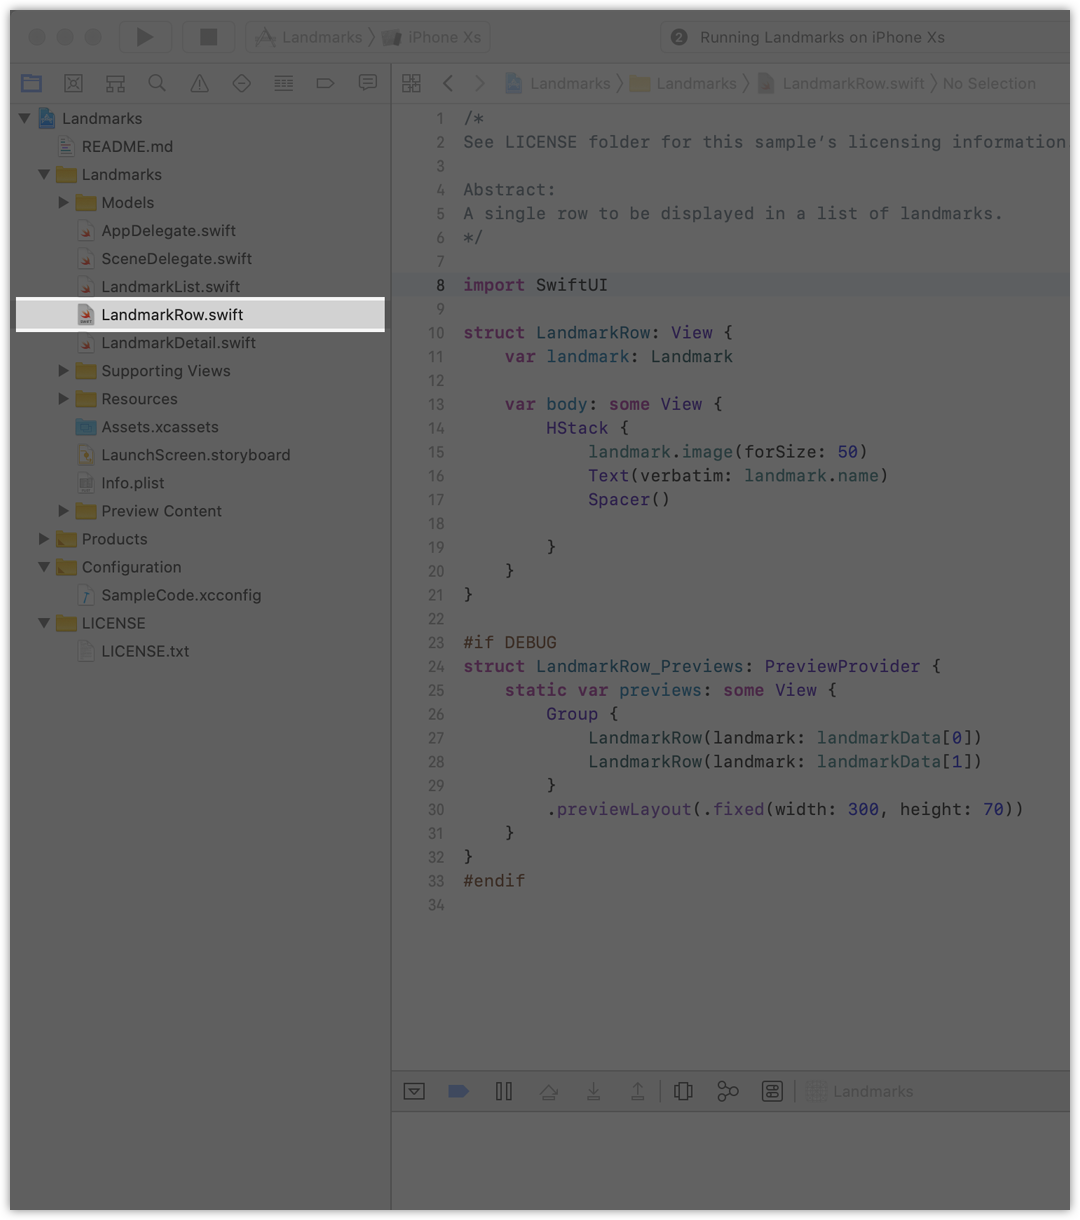Click the Step Over debug icon
The height and width of the screenshot is (1220, 1080).
pyautogui.click(x=549, y=1091)
